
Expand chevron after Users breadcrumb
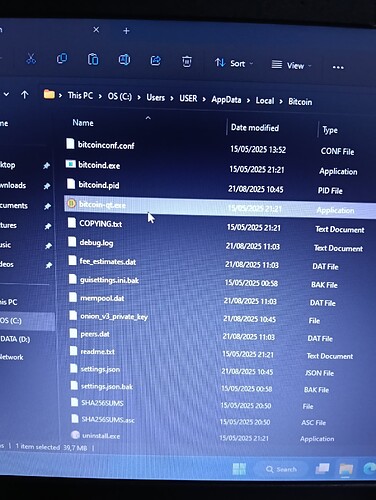click(x=172, y=99)
